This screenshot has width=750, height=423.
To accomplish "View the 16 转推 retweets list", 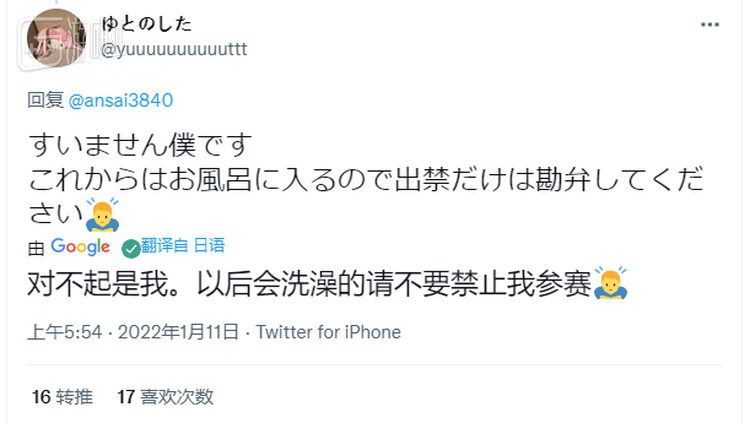I will click(62, 397).
